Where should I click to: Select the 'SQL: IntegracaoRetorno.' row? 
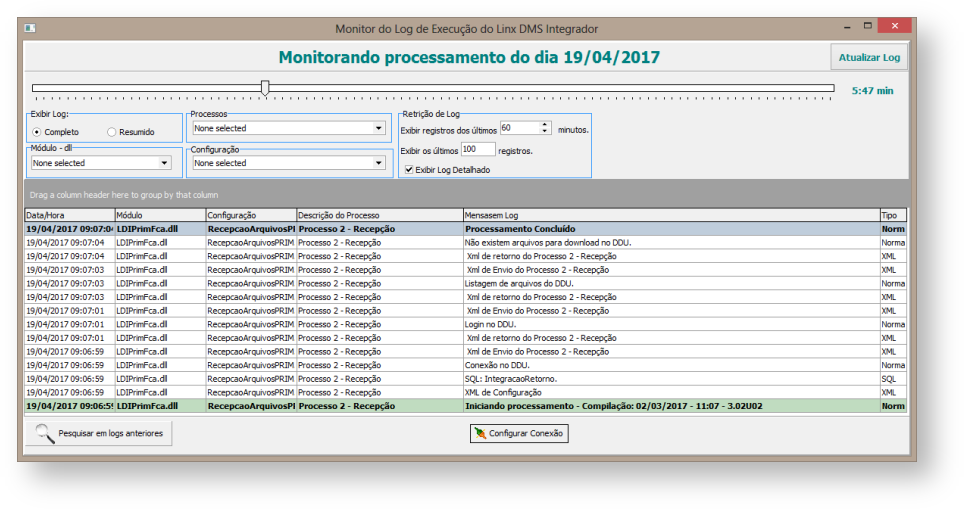(465, 379)
